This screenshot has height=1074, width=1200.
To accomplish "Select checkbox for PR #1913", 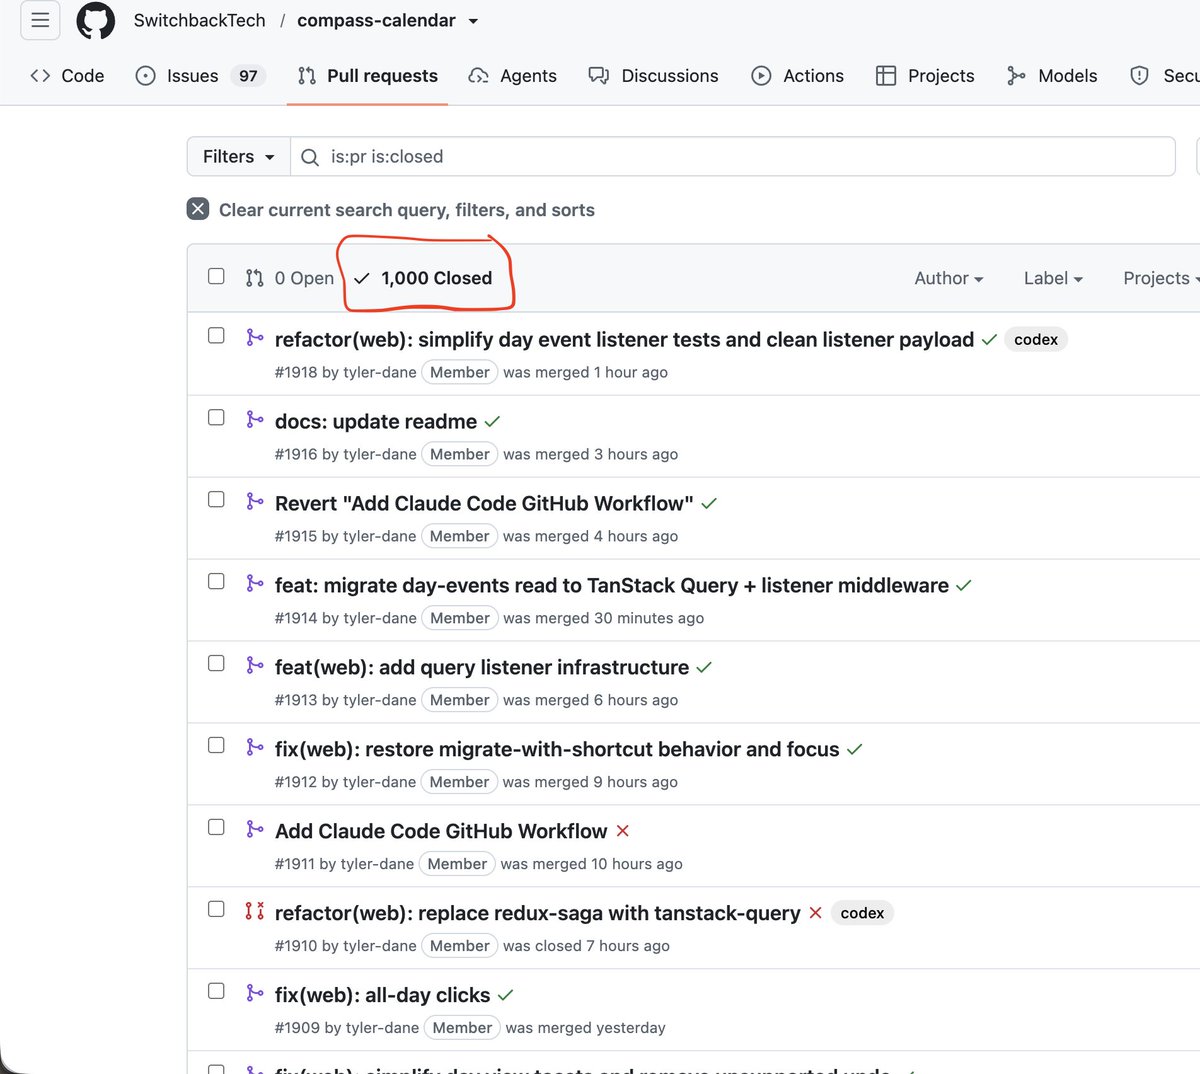I will (x=216, y=663).
